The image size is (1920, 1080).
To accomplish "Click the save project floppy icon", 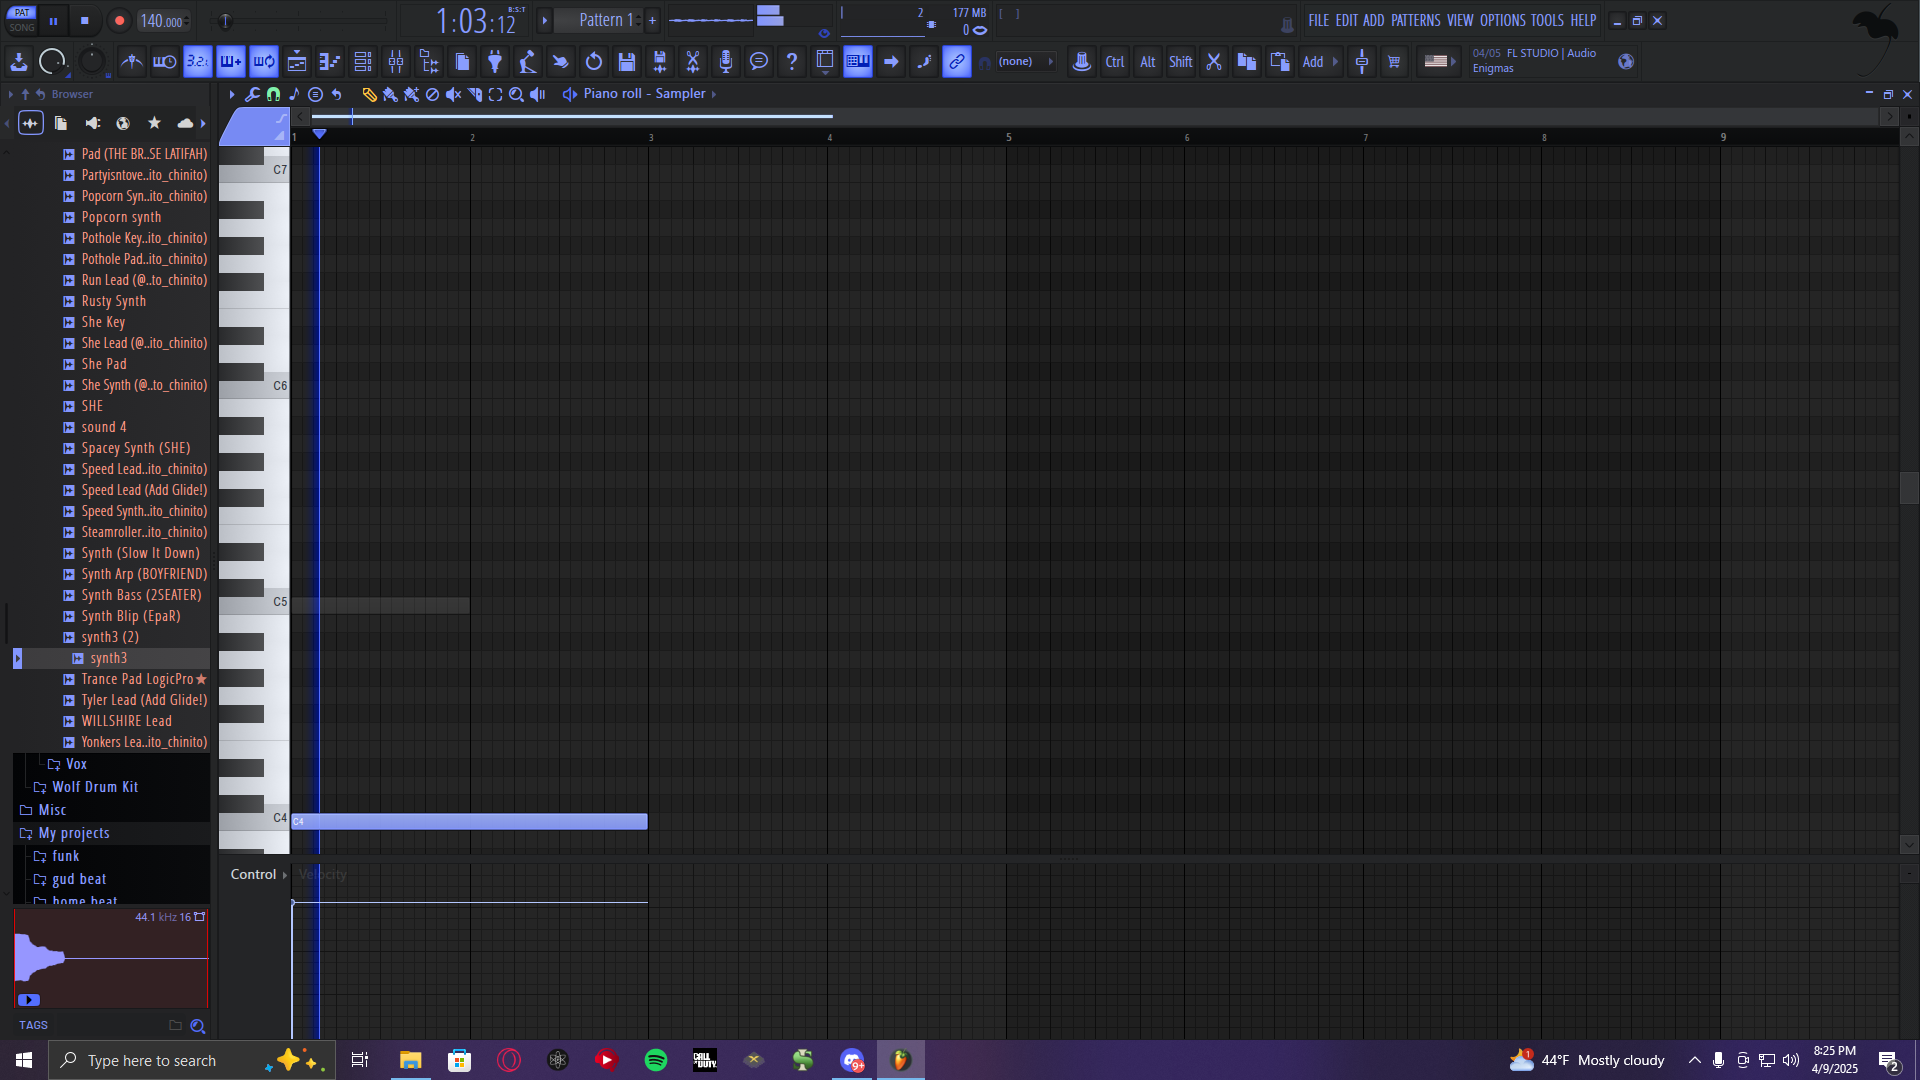I will click(x=627, y=62).
